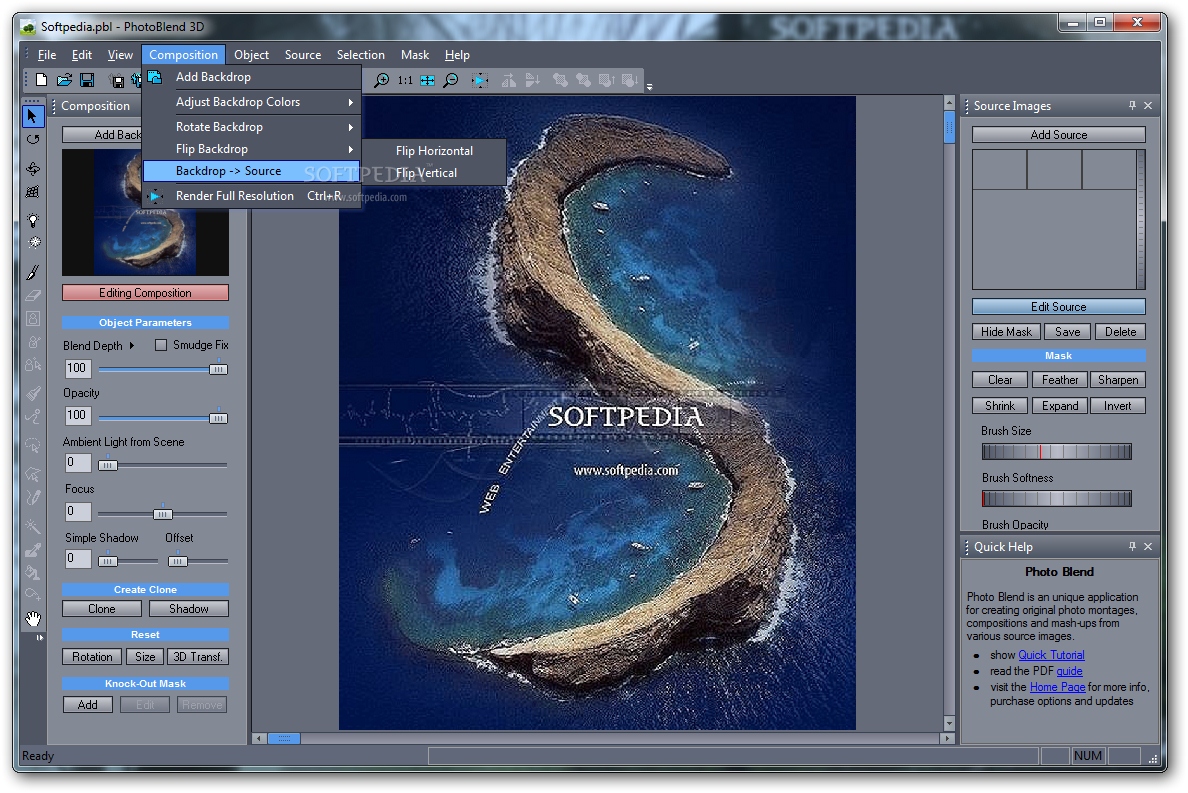Pin the Quick Help panel

(1133, 546)
